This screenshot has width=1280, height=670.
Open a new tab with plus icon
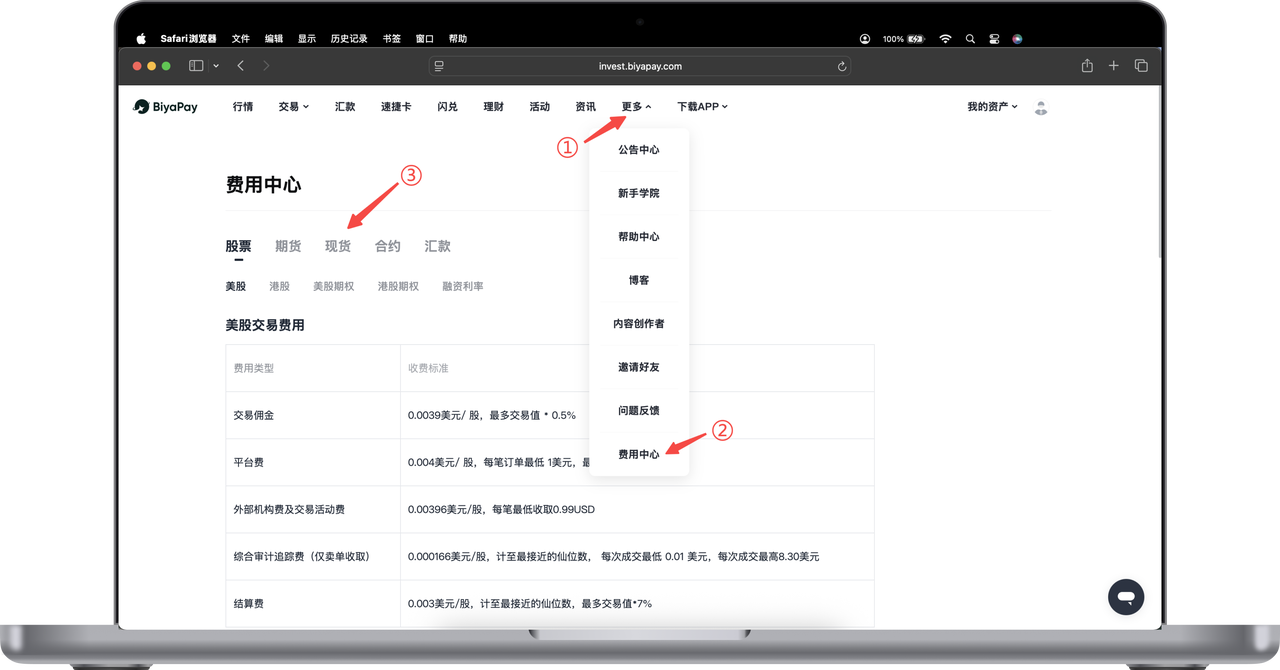coord(1114,66)
